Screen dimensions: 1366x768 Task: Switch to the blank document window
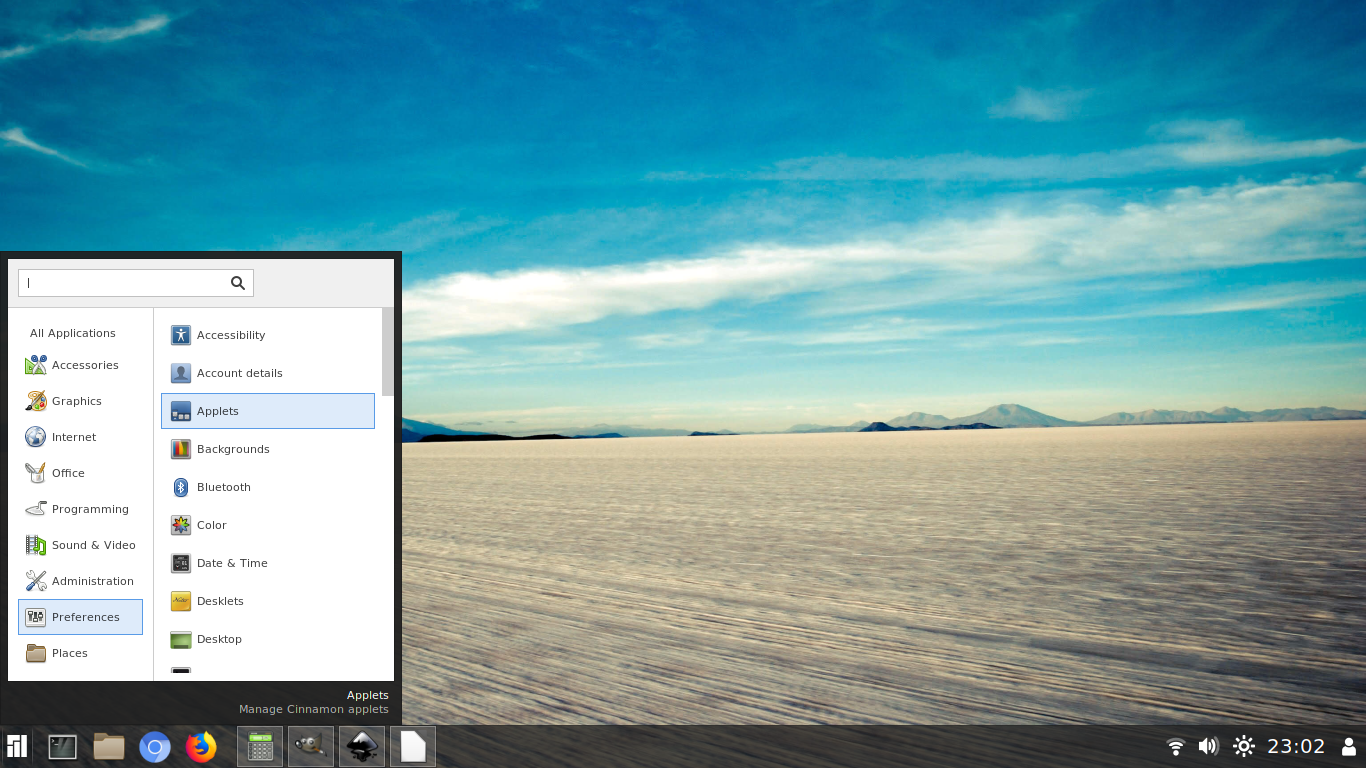pyautogui.click(x=413, y=746)
